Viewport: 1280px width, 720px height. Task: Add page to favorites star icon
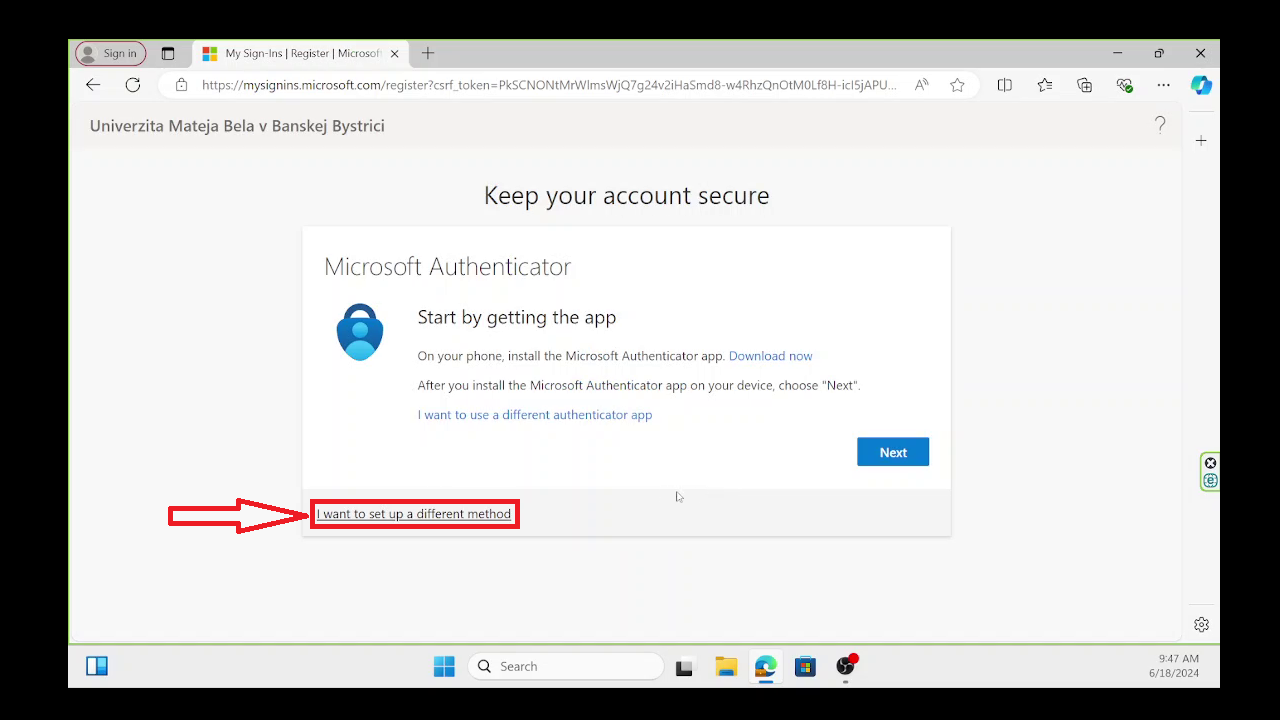coord(957,85)
